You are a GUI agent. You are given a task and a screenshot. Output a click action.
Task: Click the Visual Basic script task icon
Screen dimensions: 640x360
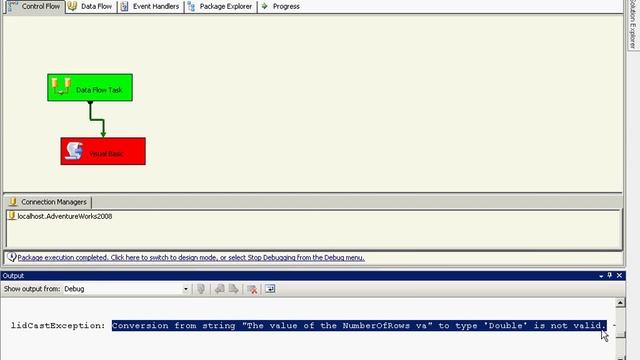click(x=74, y=151)
